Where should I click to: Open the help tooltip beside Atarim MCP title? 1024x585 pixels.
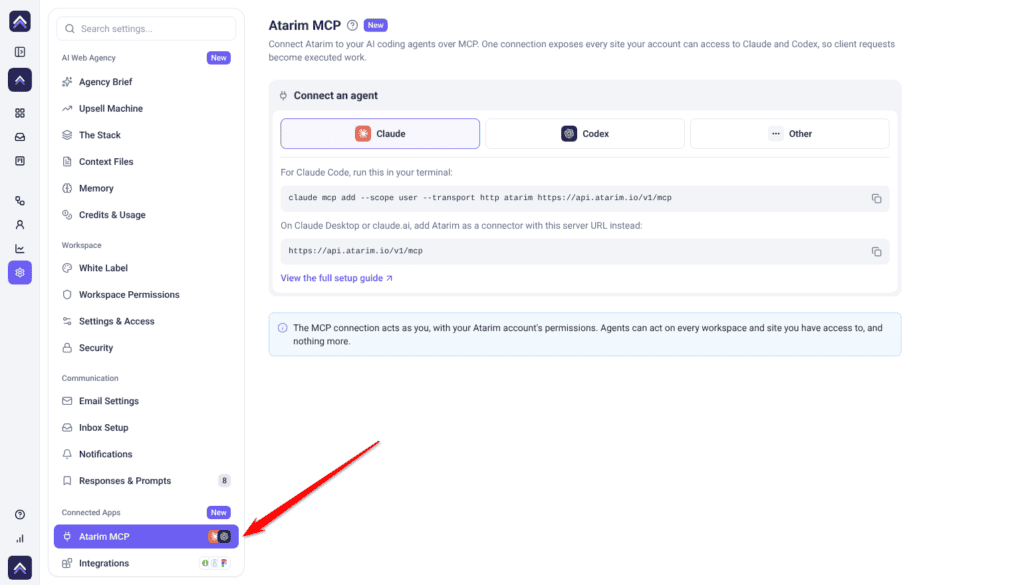coord(353,25)
